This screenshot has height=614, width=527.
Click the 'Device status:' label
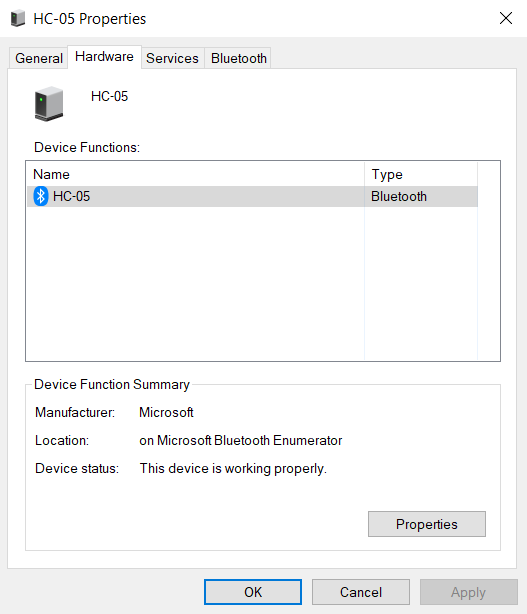pyautogui.click(x=77, y=469)
